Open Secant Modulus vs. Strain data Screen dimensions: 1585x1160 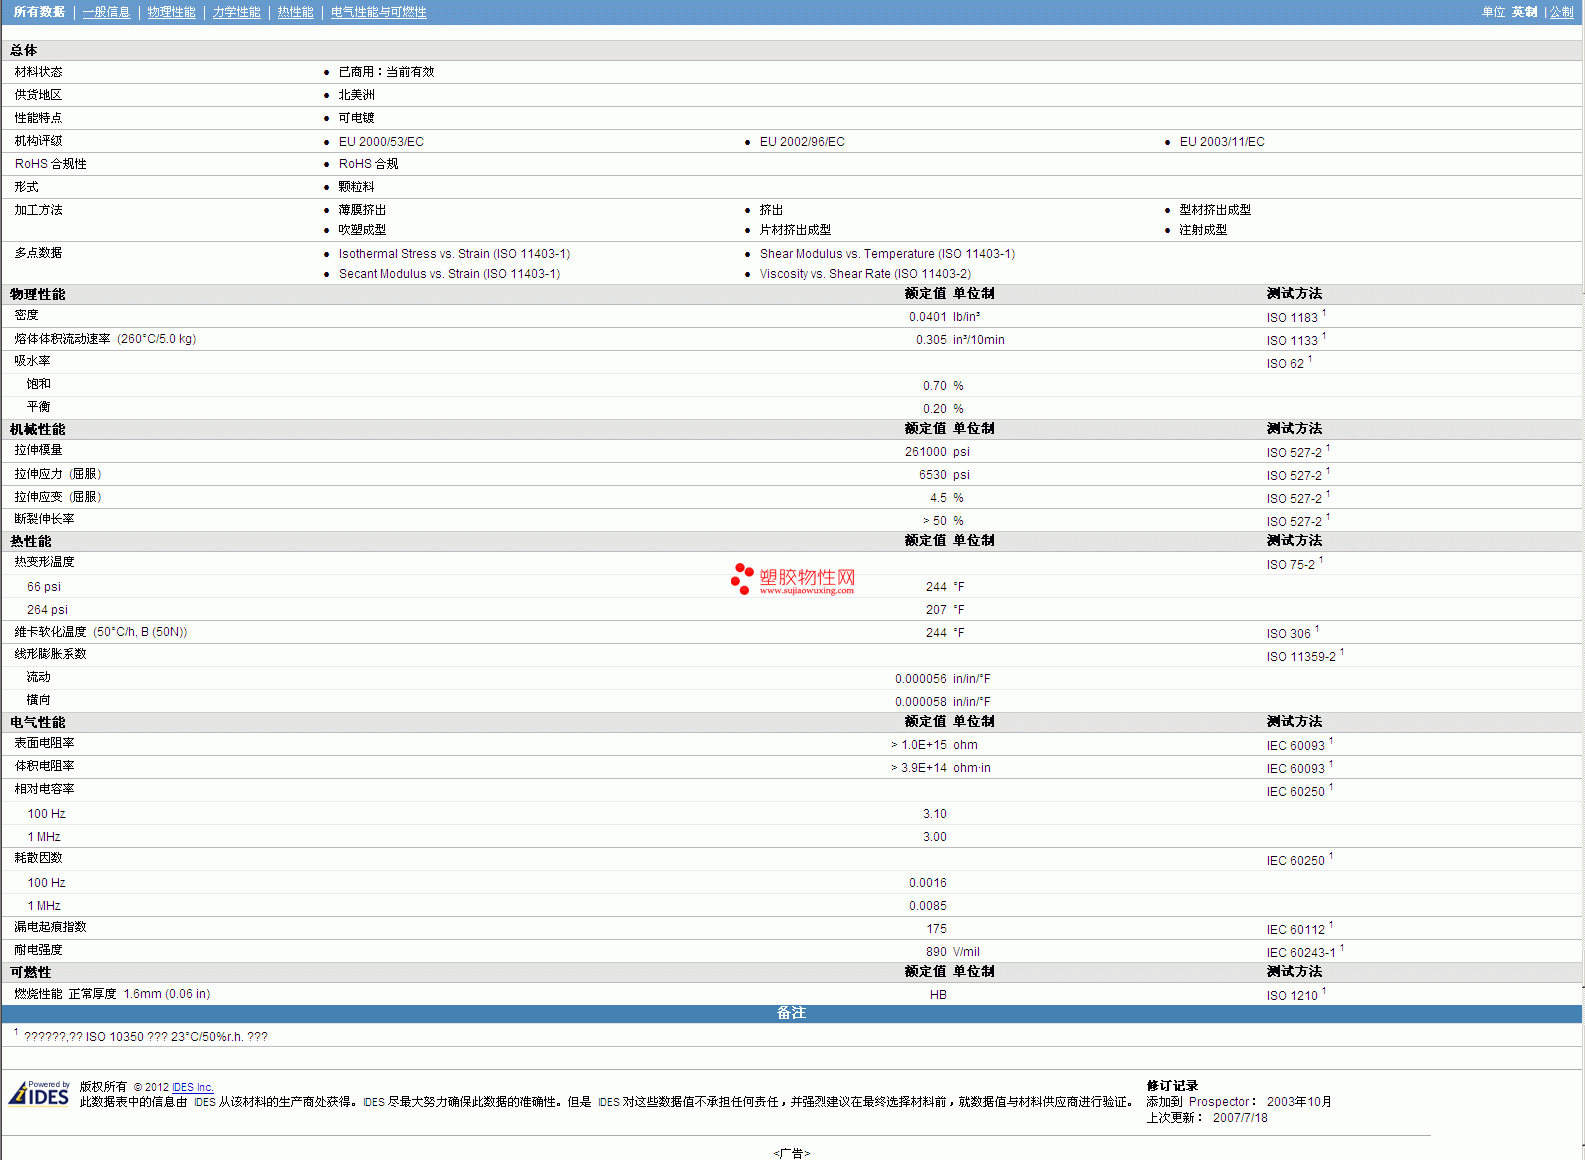(449, 274)
